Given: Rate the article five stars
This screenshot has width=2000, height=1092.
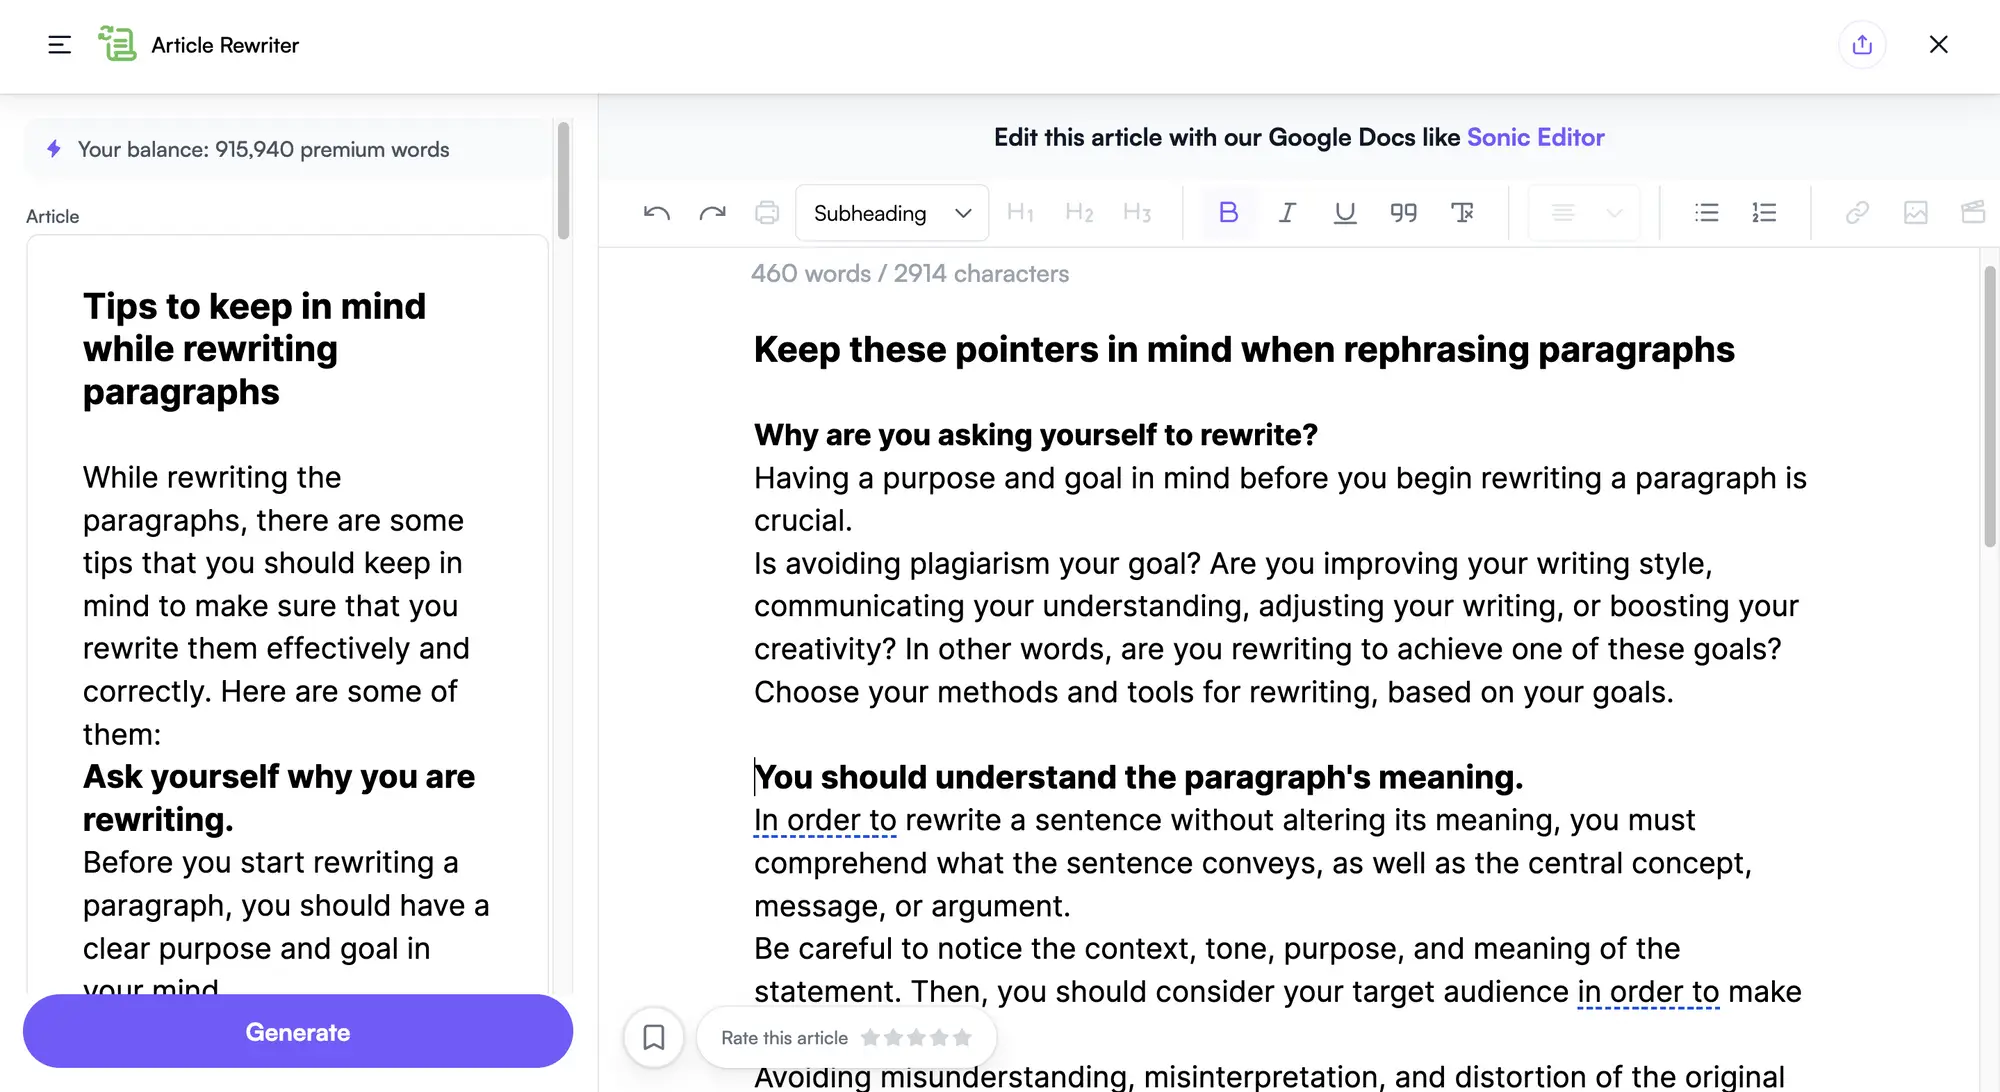Looking at the screenshot, I should [x=961, y=1037].
